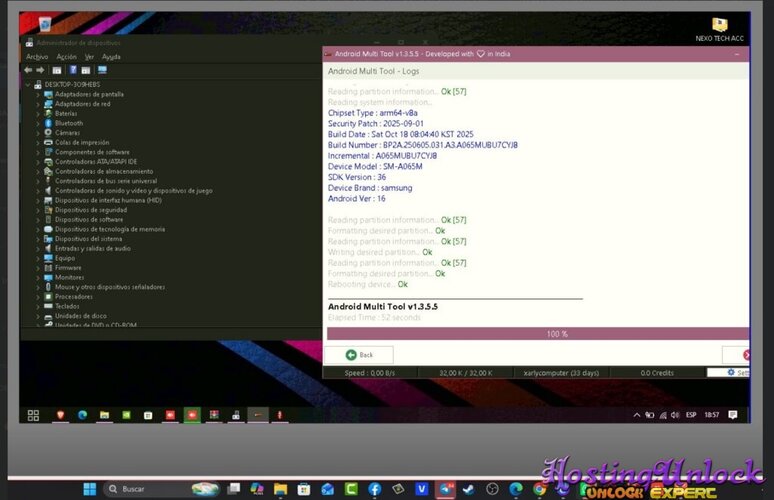This screenshot has width=774, height=500.
Task: Expand Colas de impresión category
Action: pos(38,143)
